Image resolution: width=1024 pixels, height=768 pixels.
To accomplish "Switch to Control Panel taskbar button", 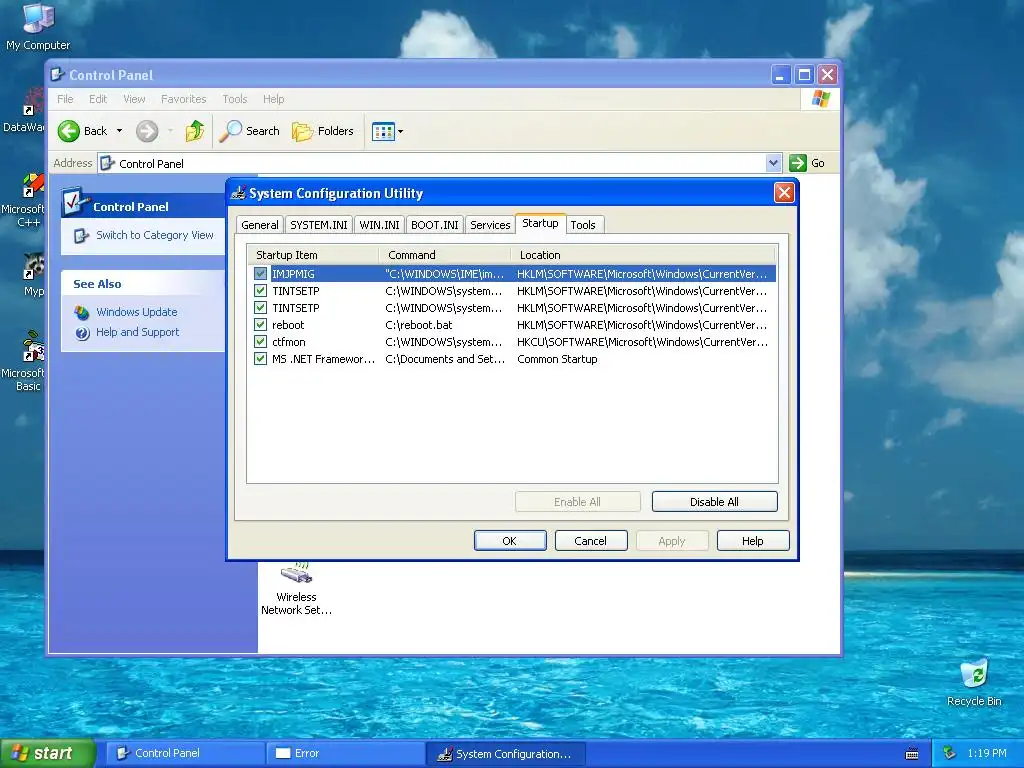I will click(185, 754).
